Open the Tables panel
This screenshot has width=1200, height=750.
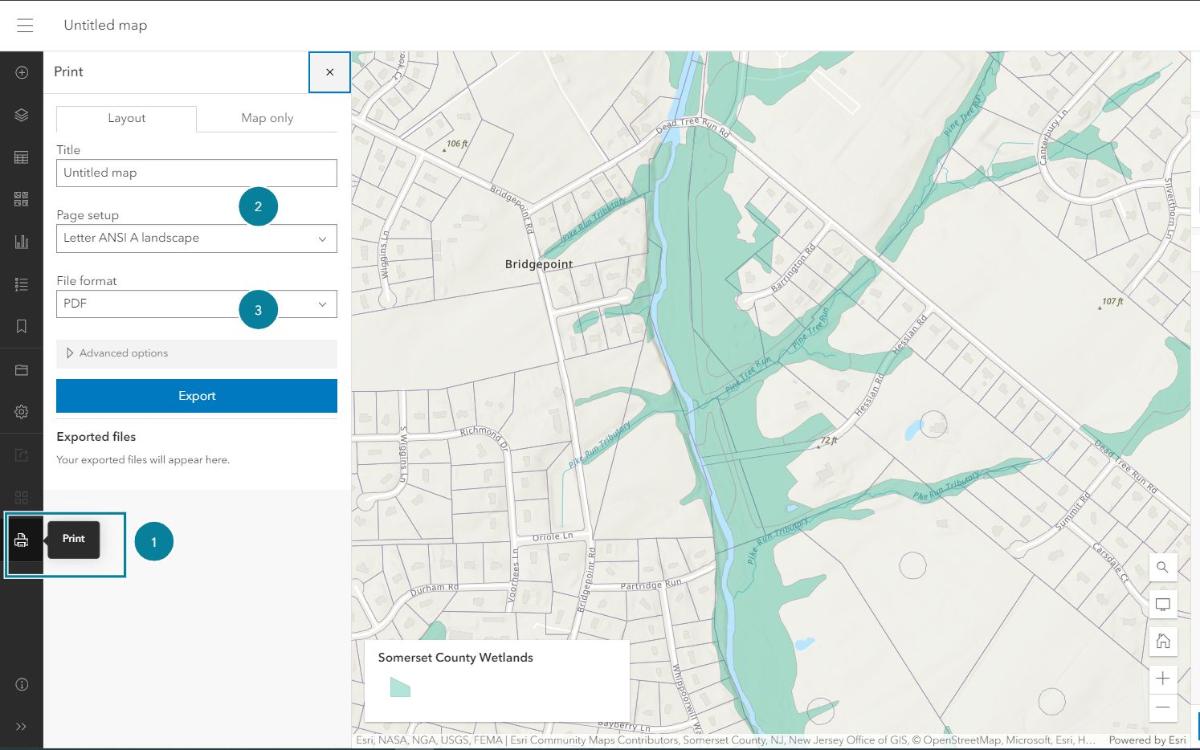(22, 156)
